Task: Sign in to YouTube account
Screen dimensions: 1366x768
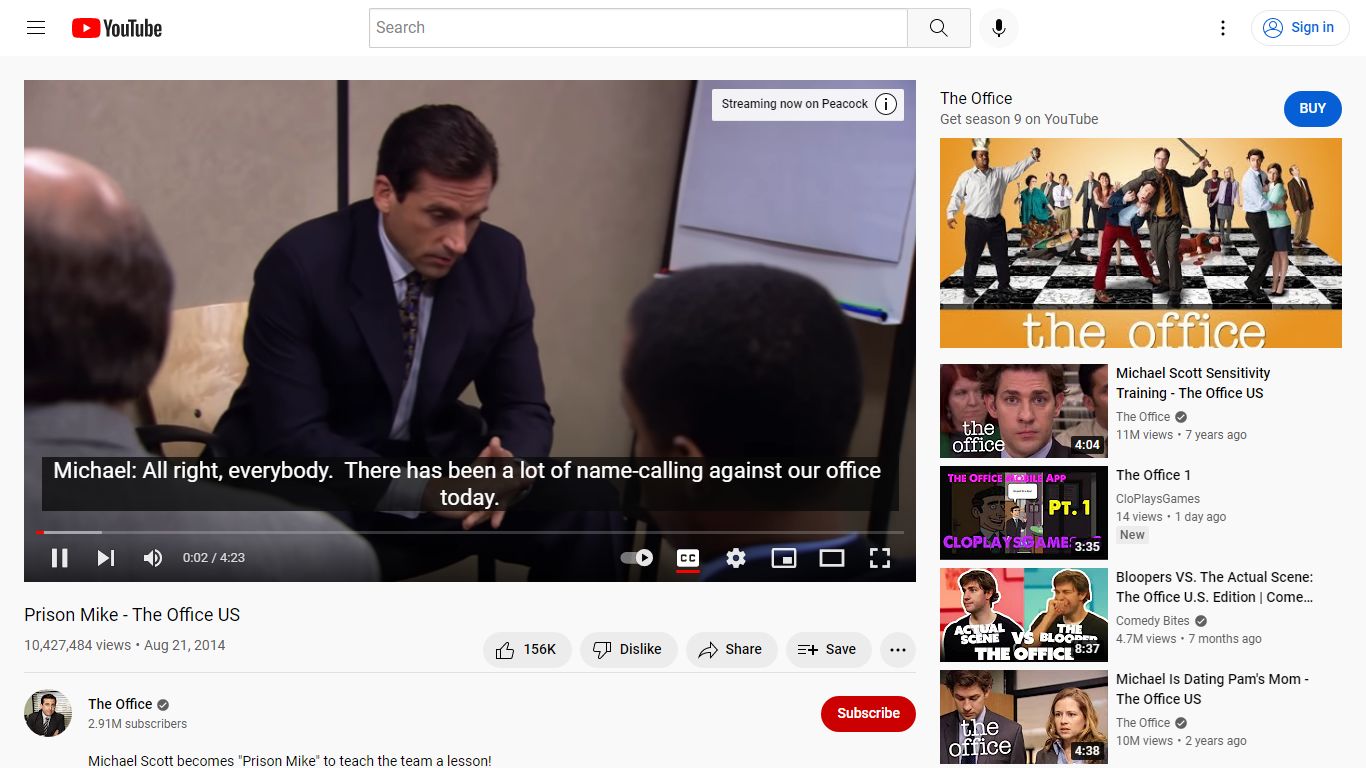Action: click(x=1298, y=28)
